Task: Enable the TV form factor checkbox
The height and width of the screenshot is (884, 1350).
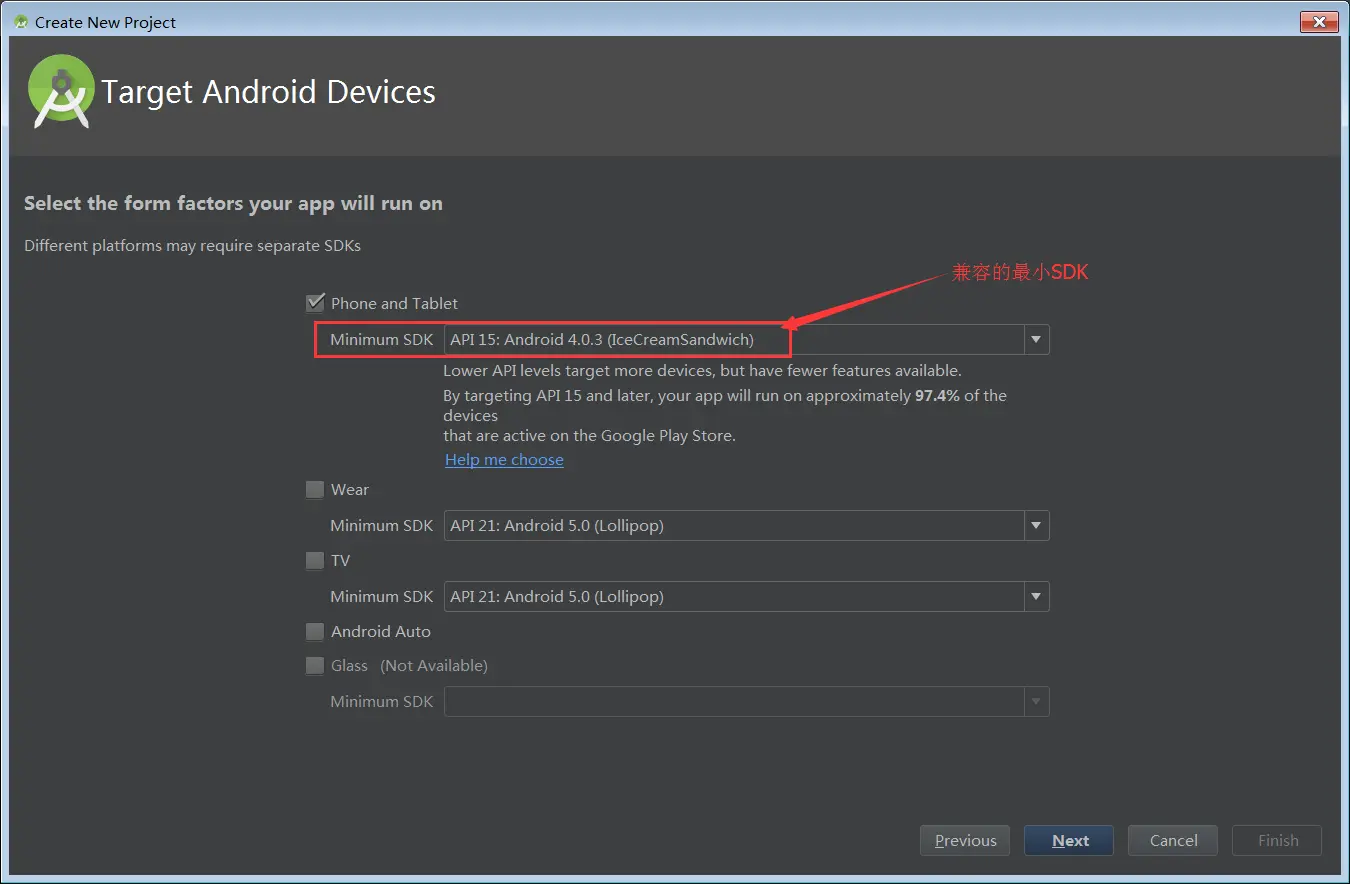Action: (x=315, y=560)
